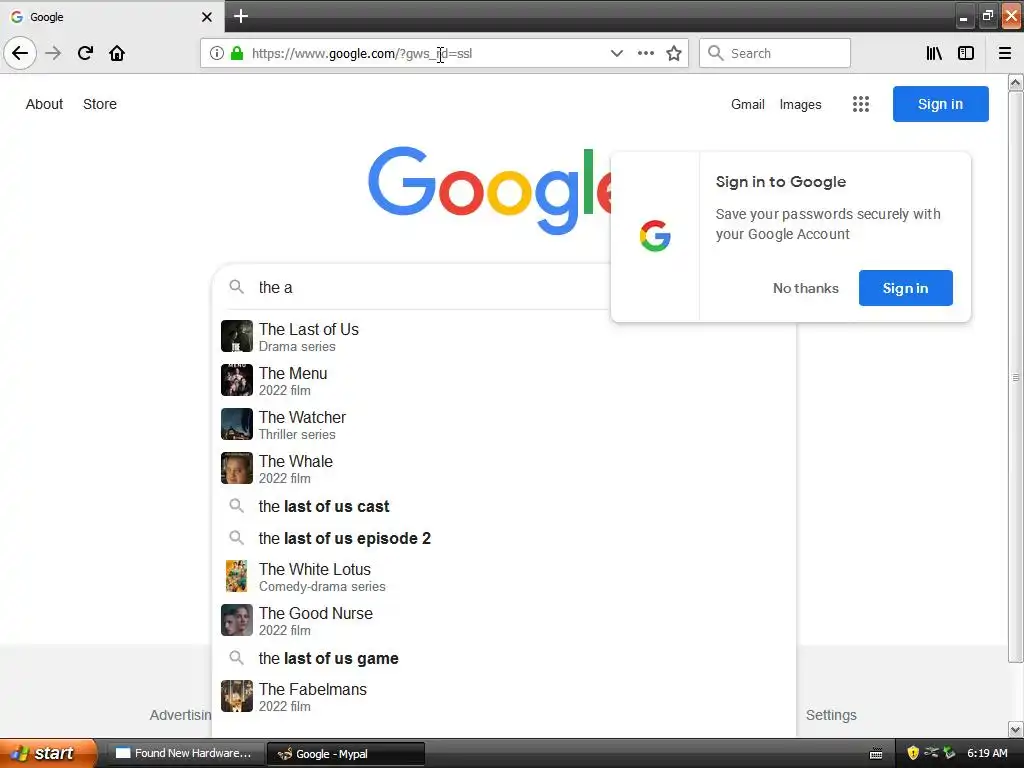The width and height of the screenshot is (1024, 768).
Task: Click the on-screen keyboard tray icon
Action: pyautogui.click(x=876, y=754)
